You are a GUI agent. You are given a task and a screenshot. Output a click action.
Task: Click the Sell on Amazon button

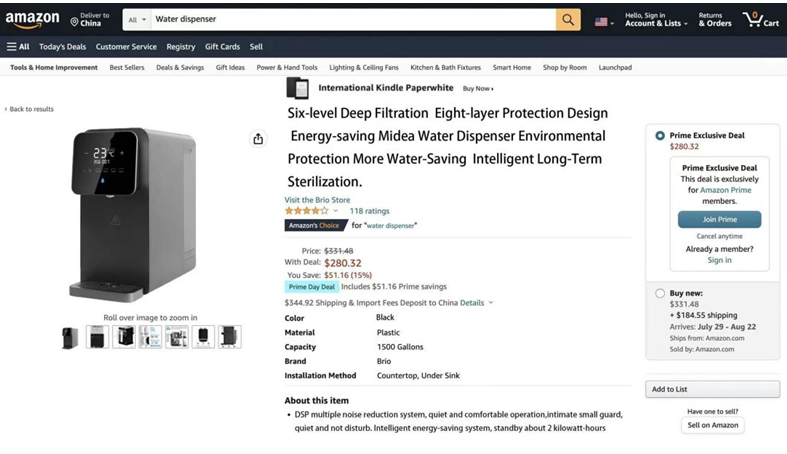tap(712, 425)
